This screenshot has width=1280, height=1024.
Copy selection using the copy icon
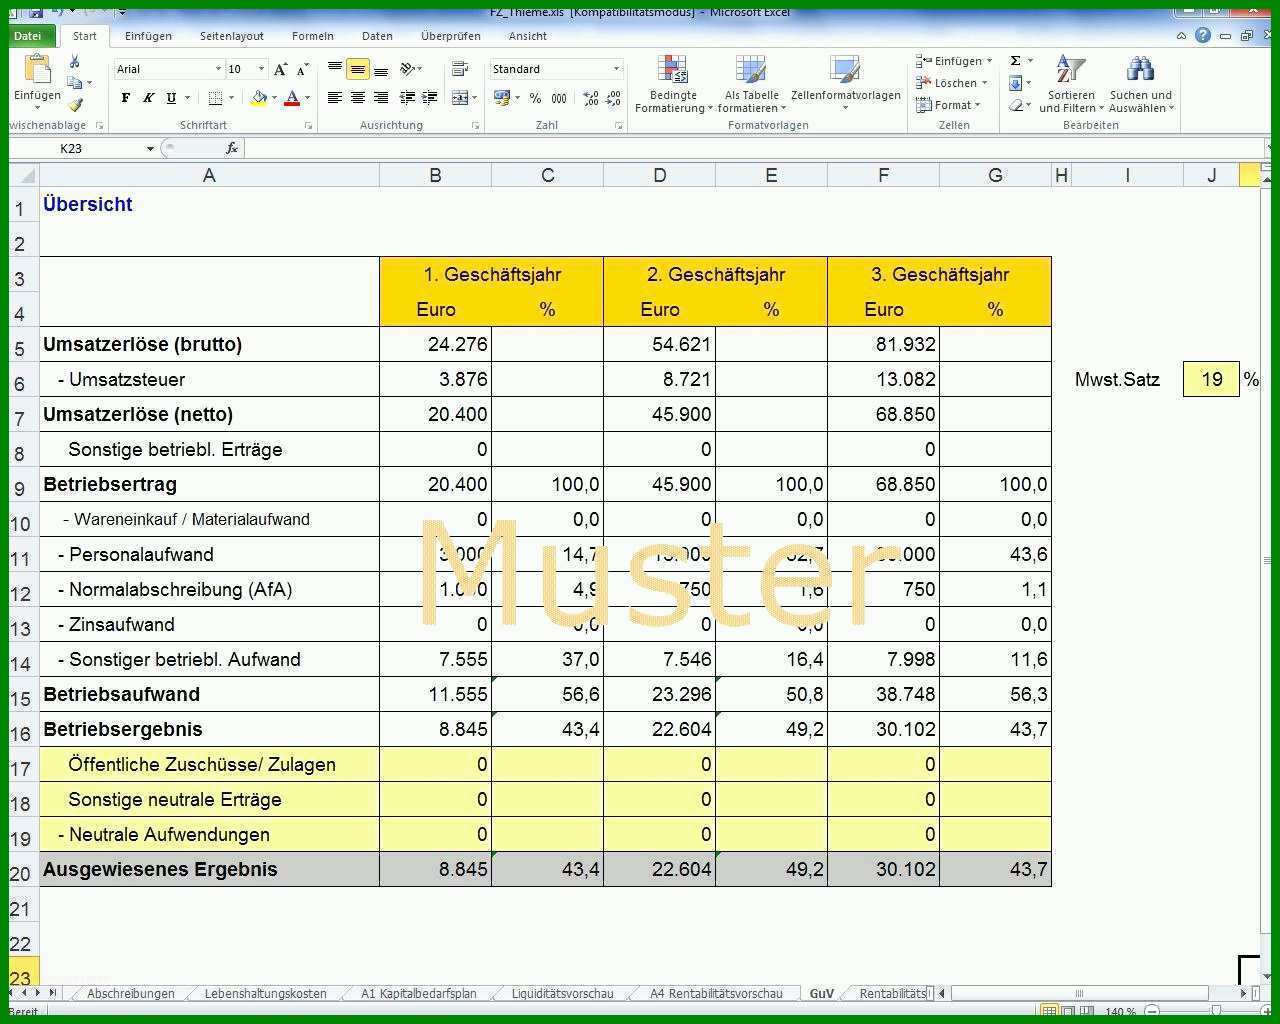(x=75, y=83)
